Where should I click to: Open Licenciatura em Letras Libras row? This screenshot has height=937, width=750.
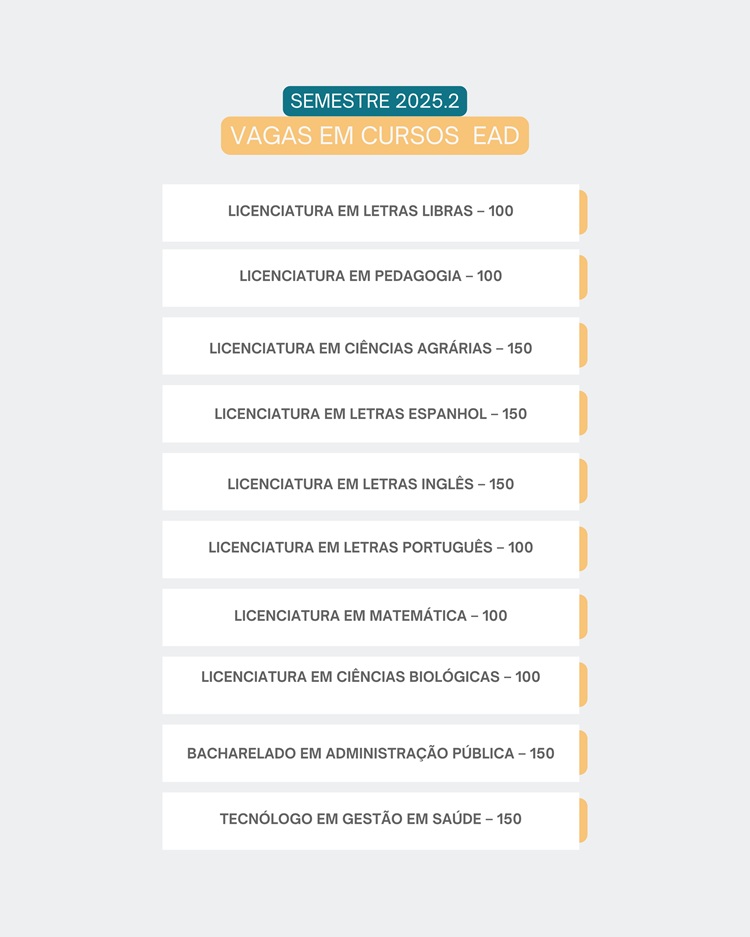370,212
